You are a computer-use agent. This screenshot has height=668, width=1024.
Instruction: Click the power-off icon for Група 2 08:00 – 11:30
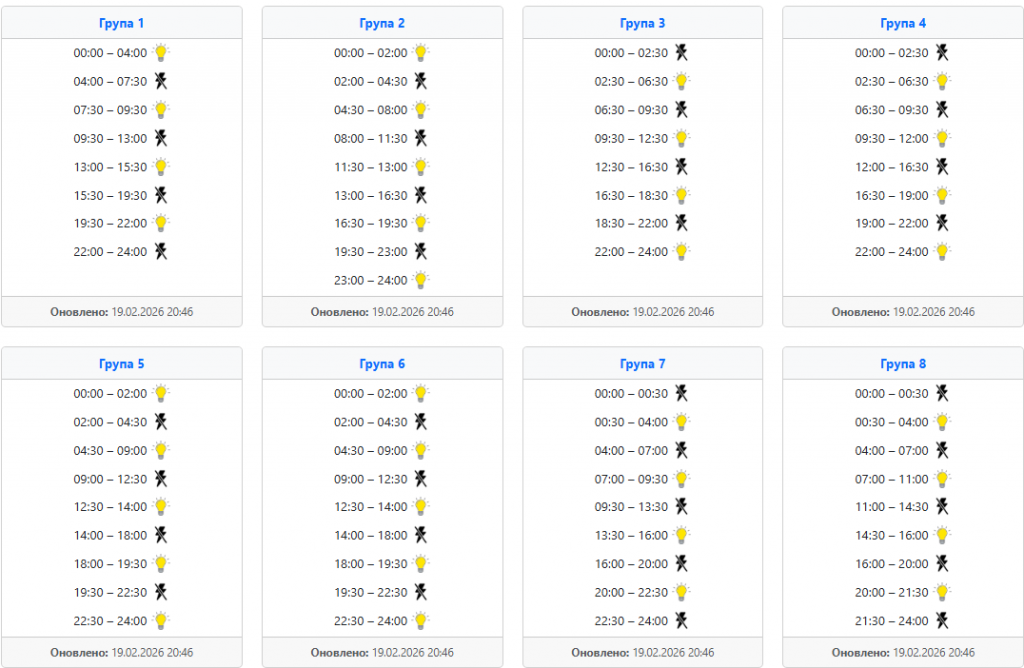coord(422,138)
